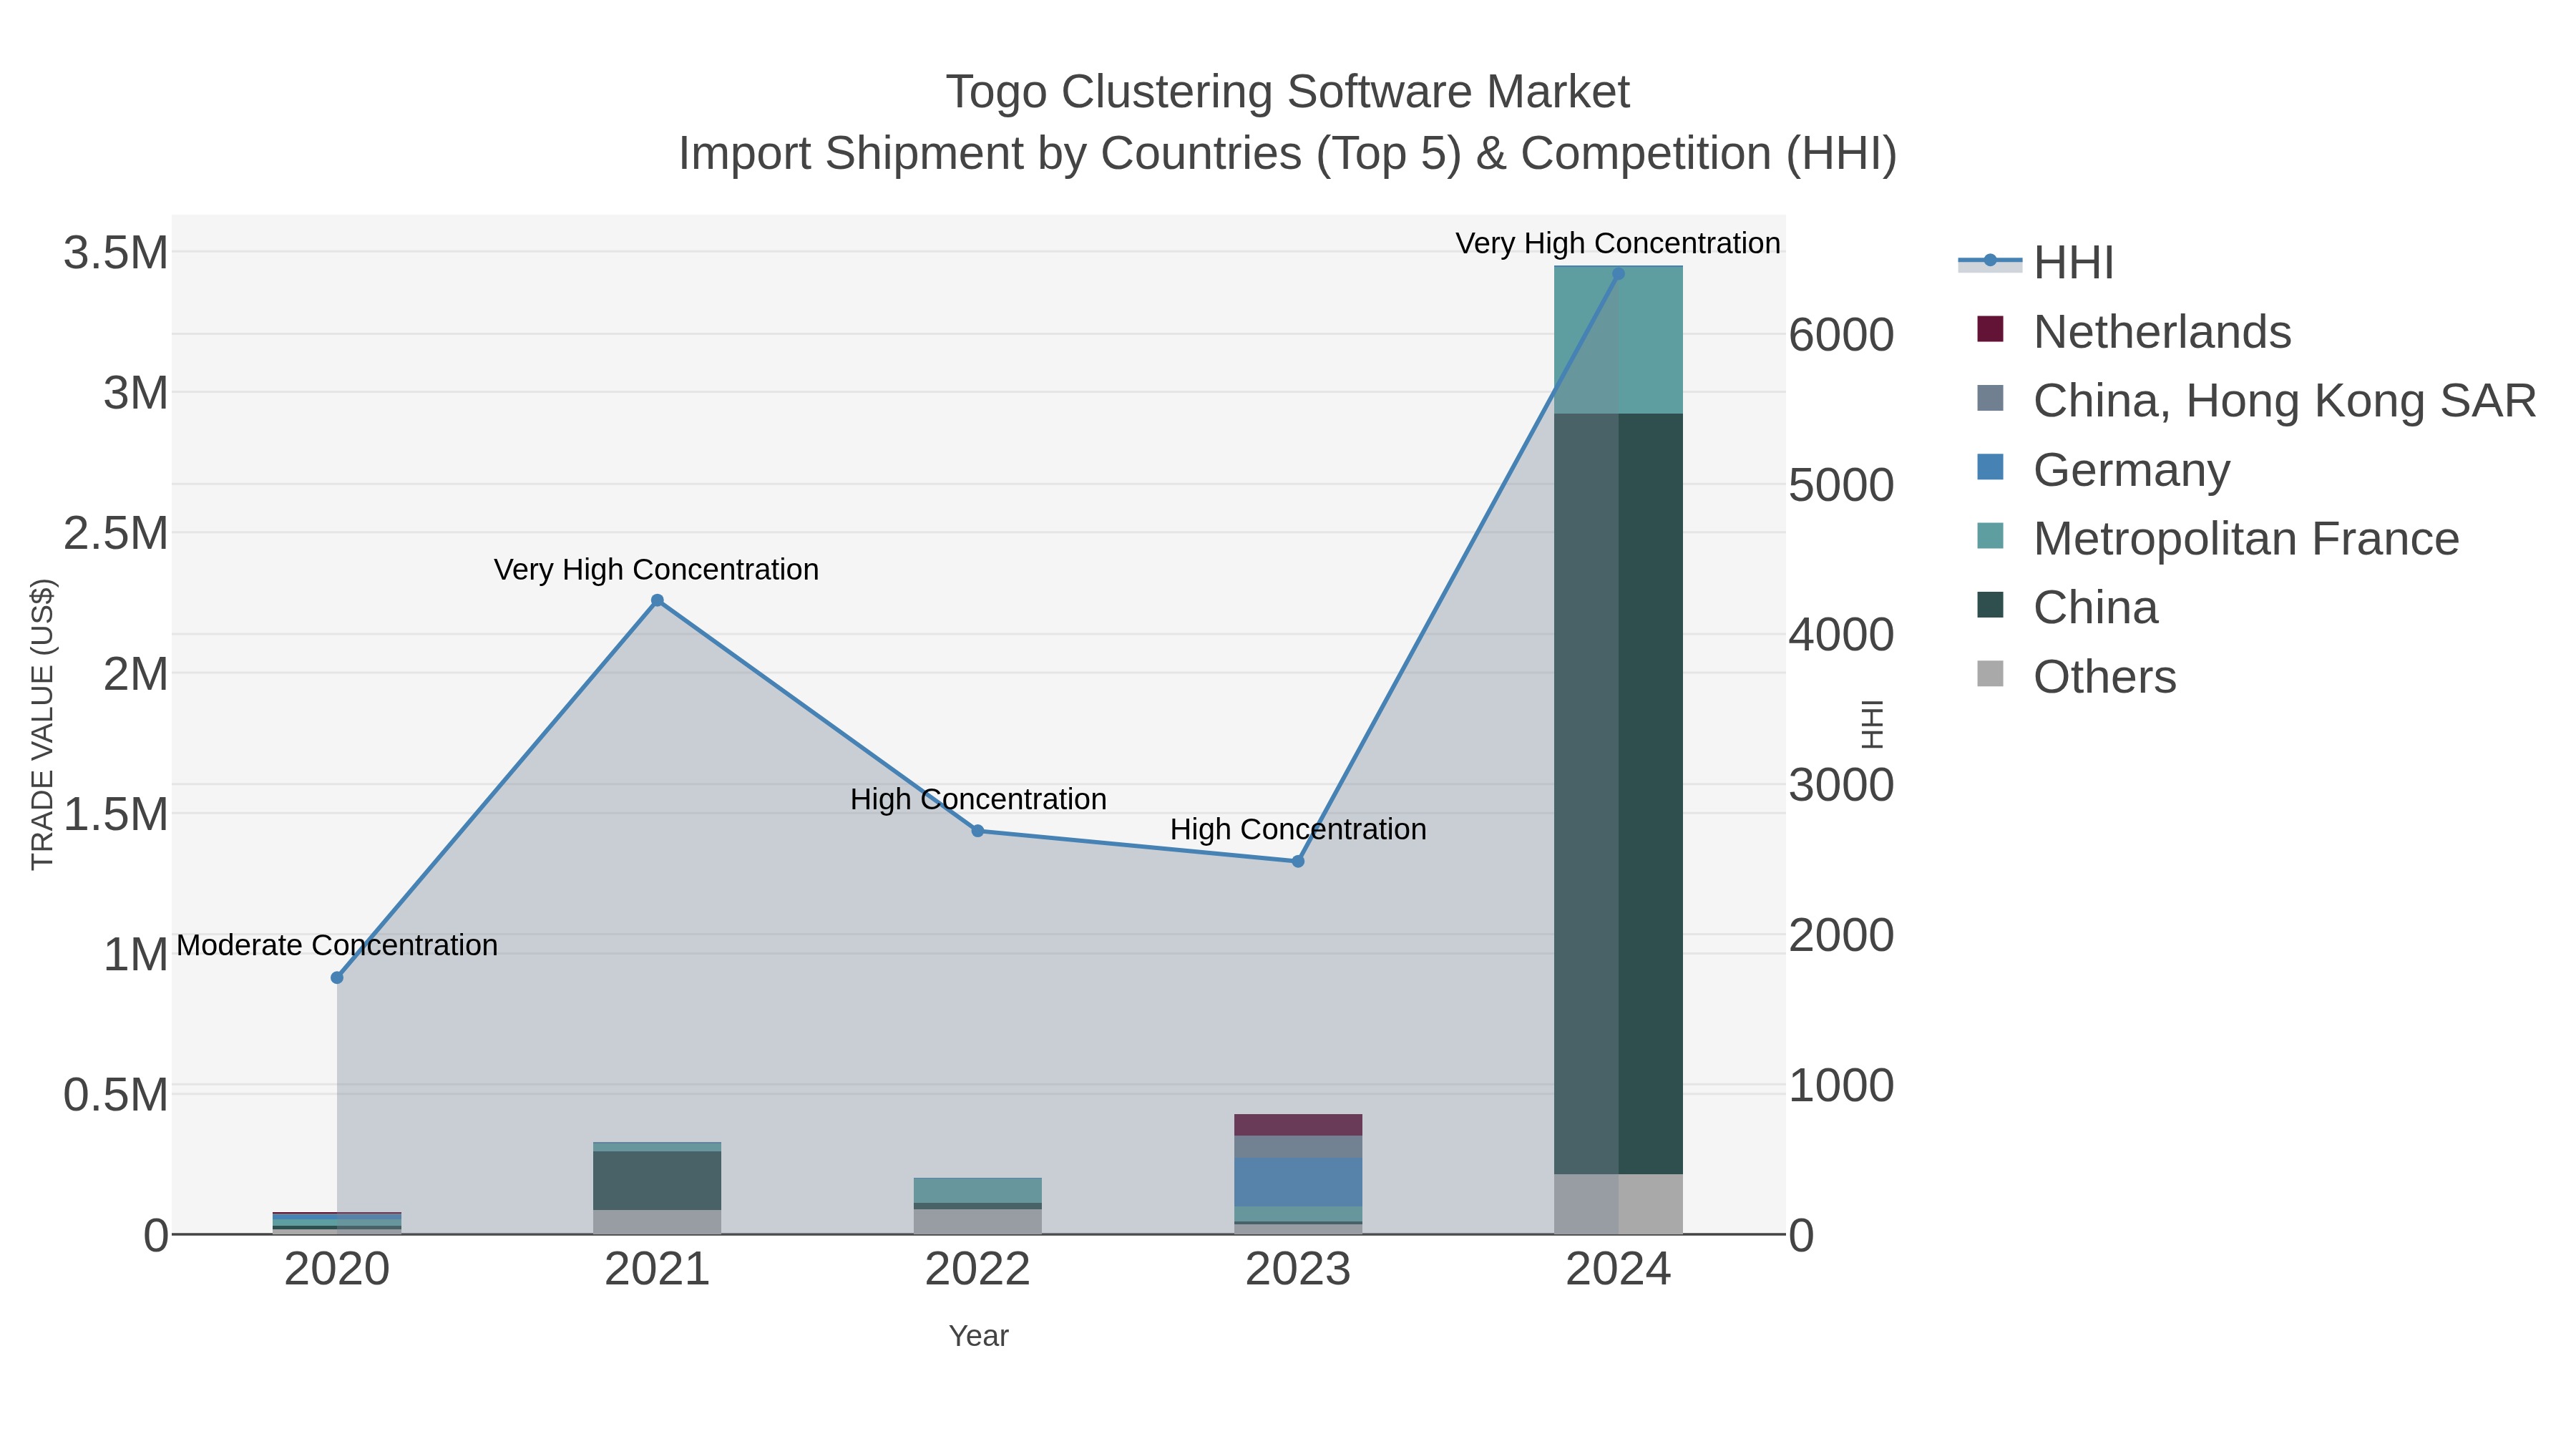Toggle China, Hong Kong SAR legend entry

tap(2256, 400)
